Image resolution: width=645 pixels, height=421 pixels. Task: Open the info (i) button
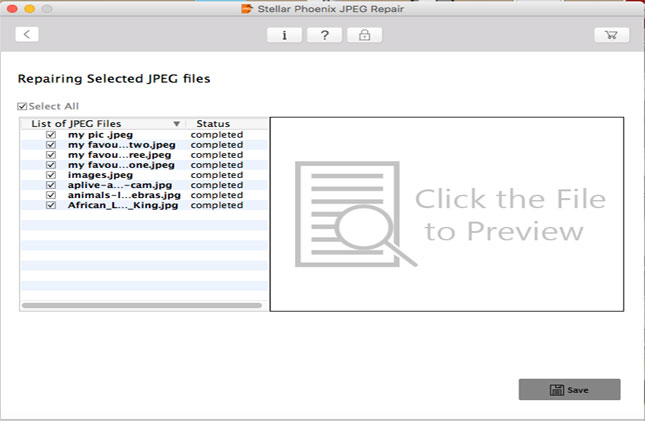[284, 35]
